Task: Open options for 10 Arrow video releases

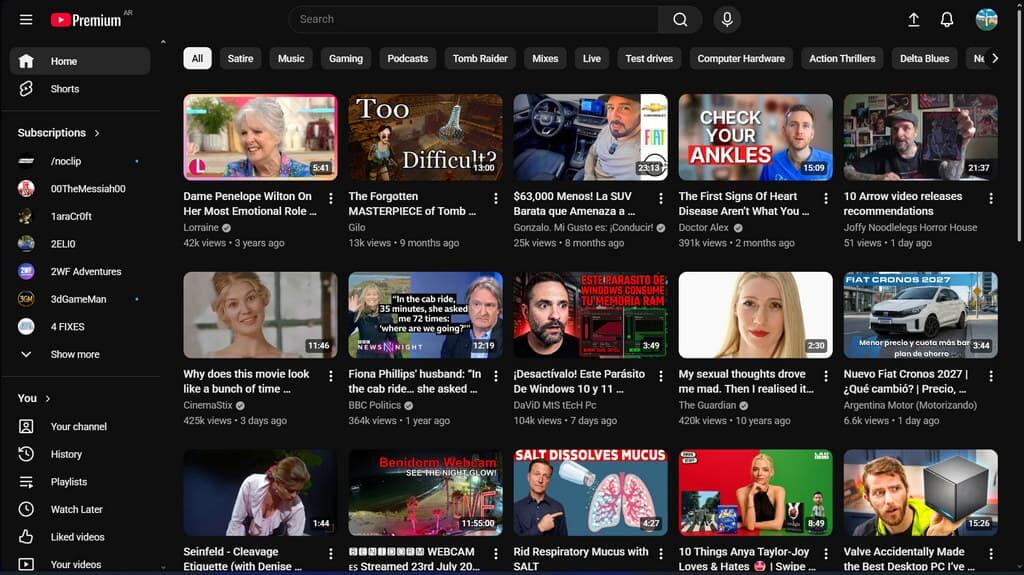Action: point(991,198)
